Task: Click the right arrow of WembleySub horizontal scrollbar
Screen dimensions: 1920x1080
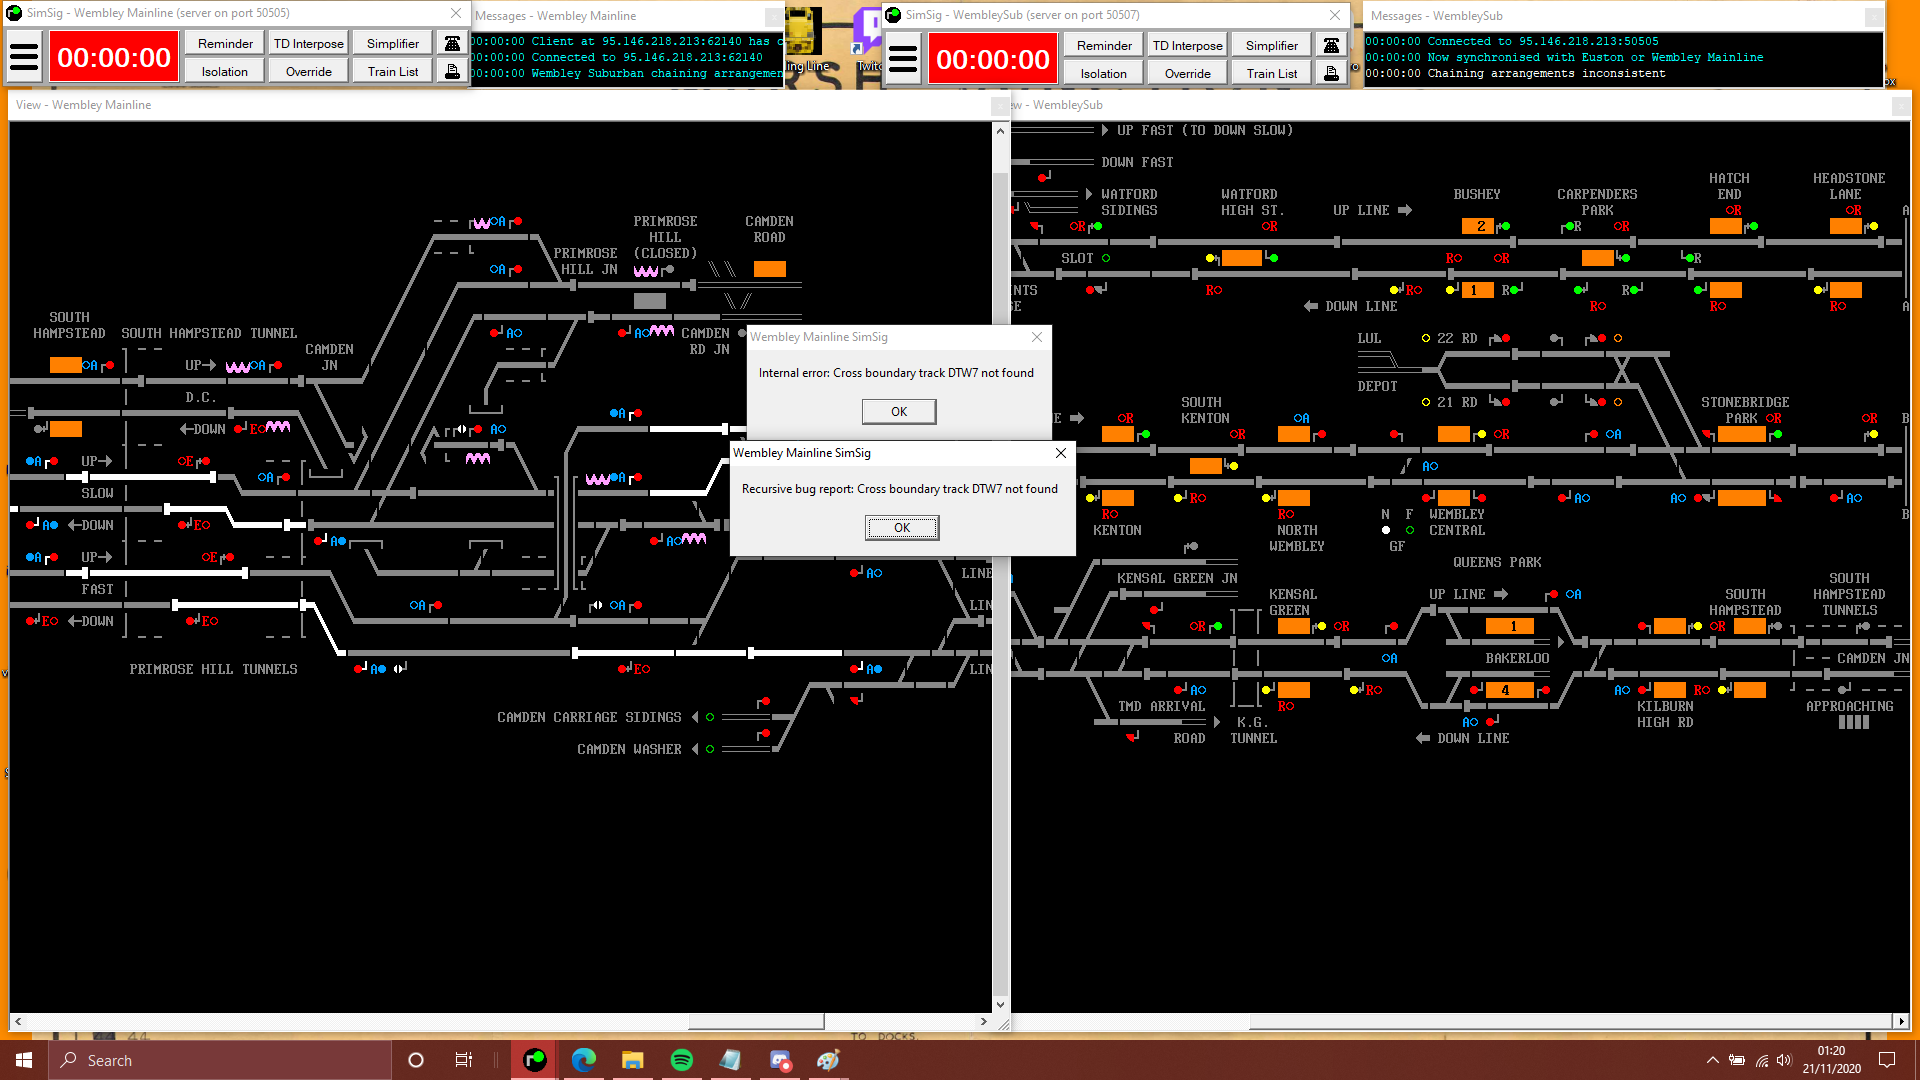Action: (x=1901, y=1021)
